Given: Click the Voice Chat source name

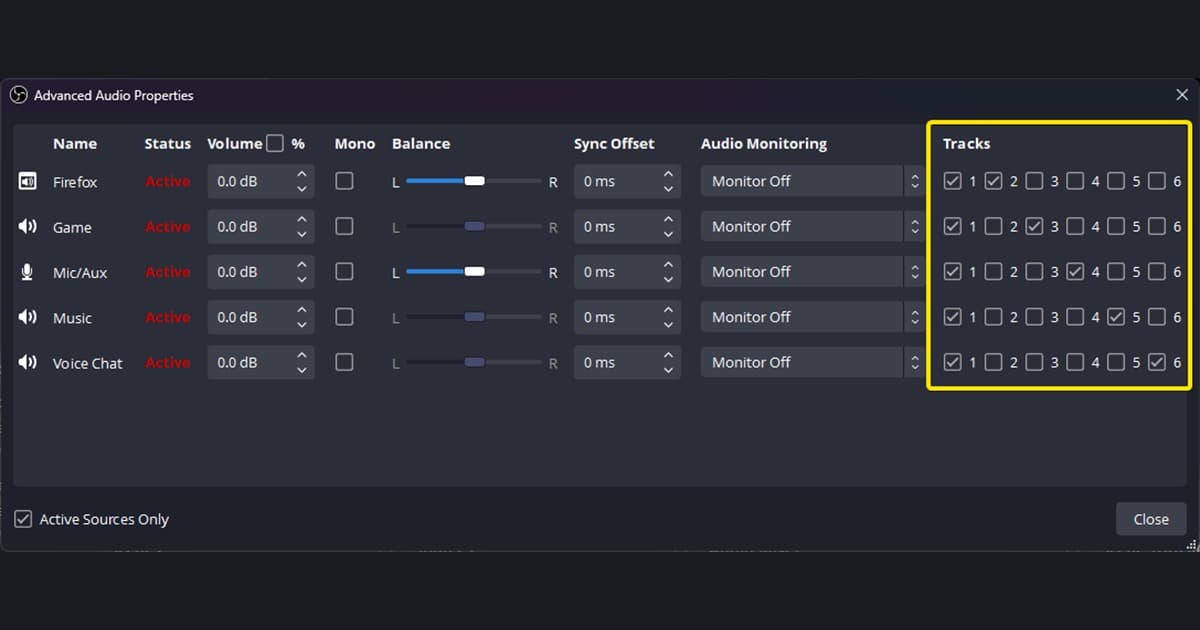Looking at the screenshot, I should tap(88, 363).
